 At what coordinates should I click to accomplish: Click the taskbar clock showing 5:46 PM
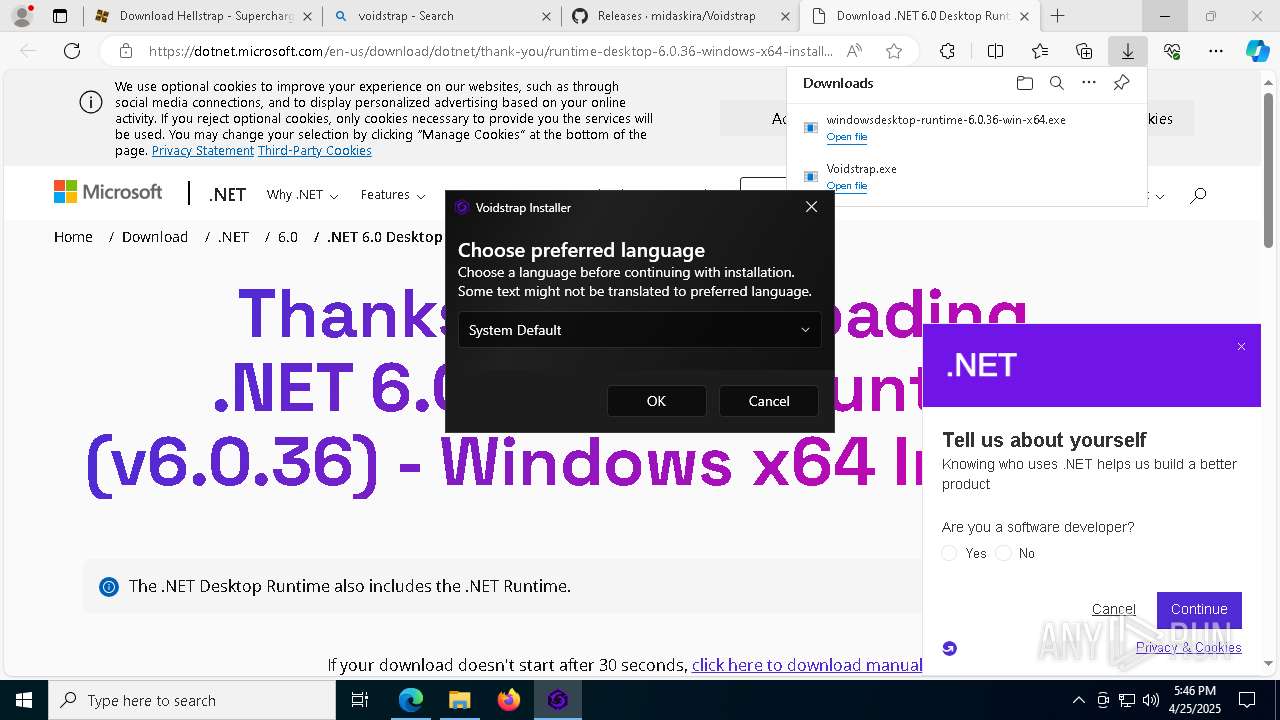click(x=1195, y=700)
